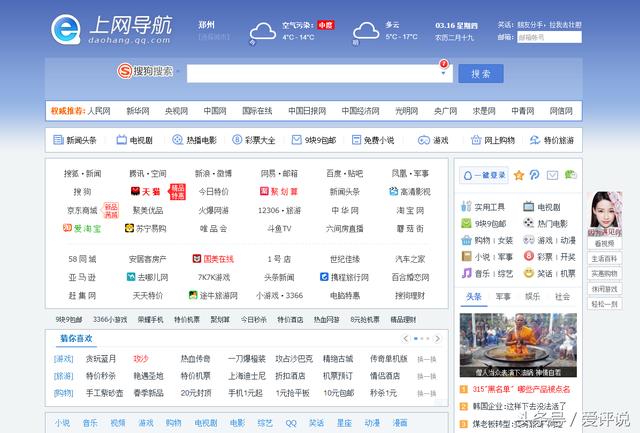Select the first 猜你喜欢 pagination dot
Image resolution: width=640 pixels, height=433 pixels.
click(x=416, y=338)
